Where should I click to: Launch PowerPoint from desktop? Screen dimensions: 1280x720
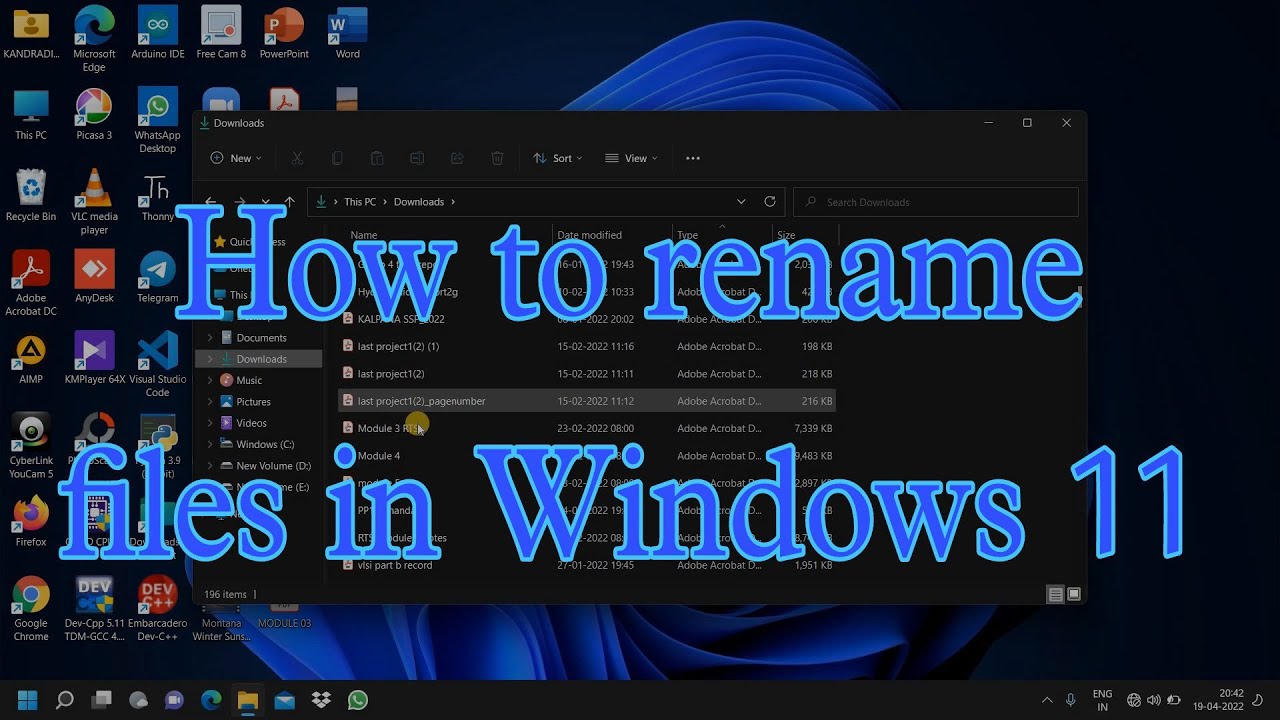(x=284, y=32)
